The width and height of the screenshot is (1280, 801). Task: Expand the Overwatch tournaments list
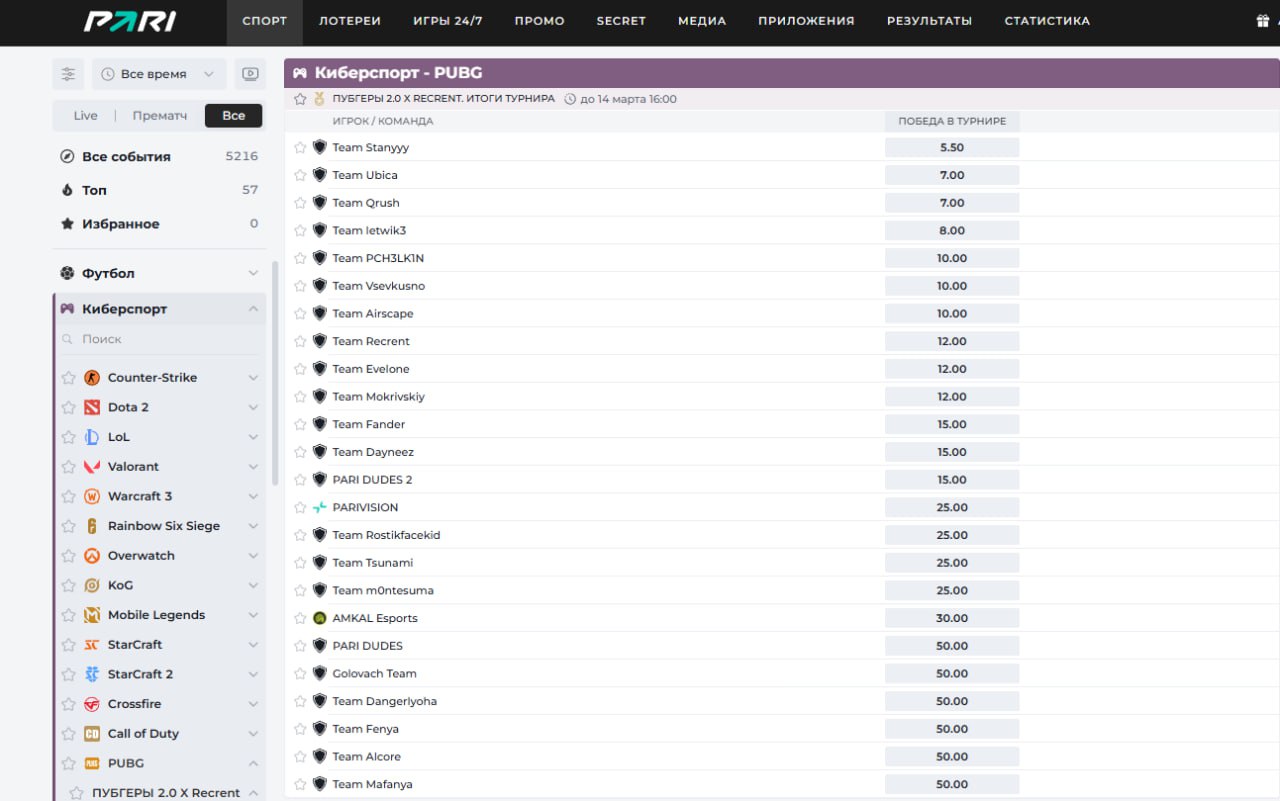(x=253, y=556)
